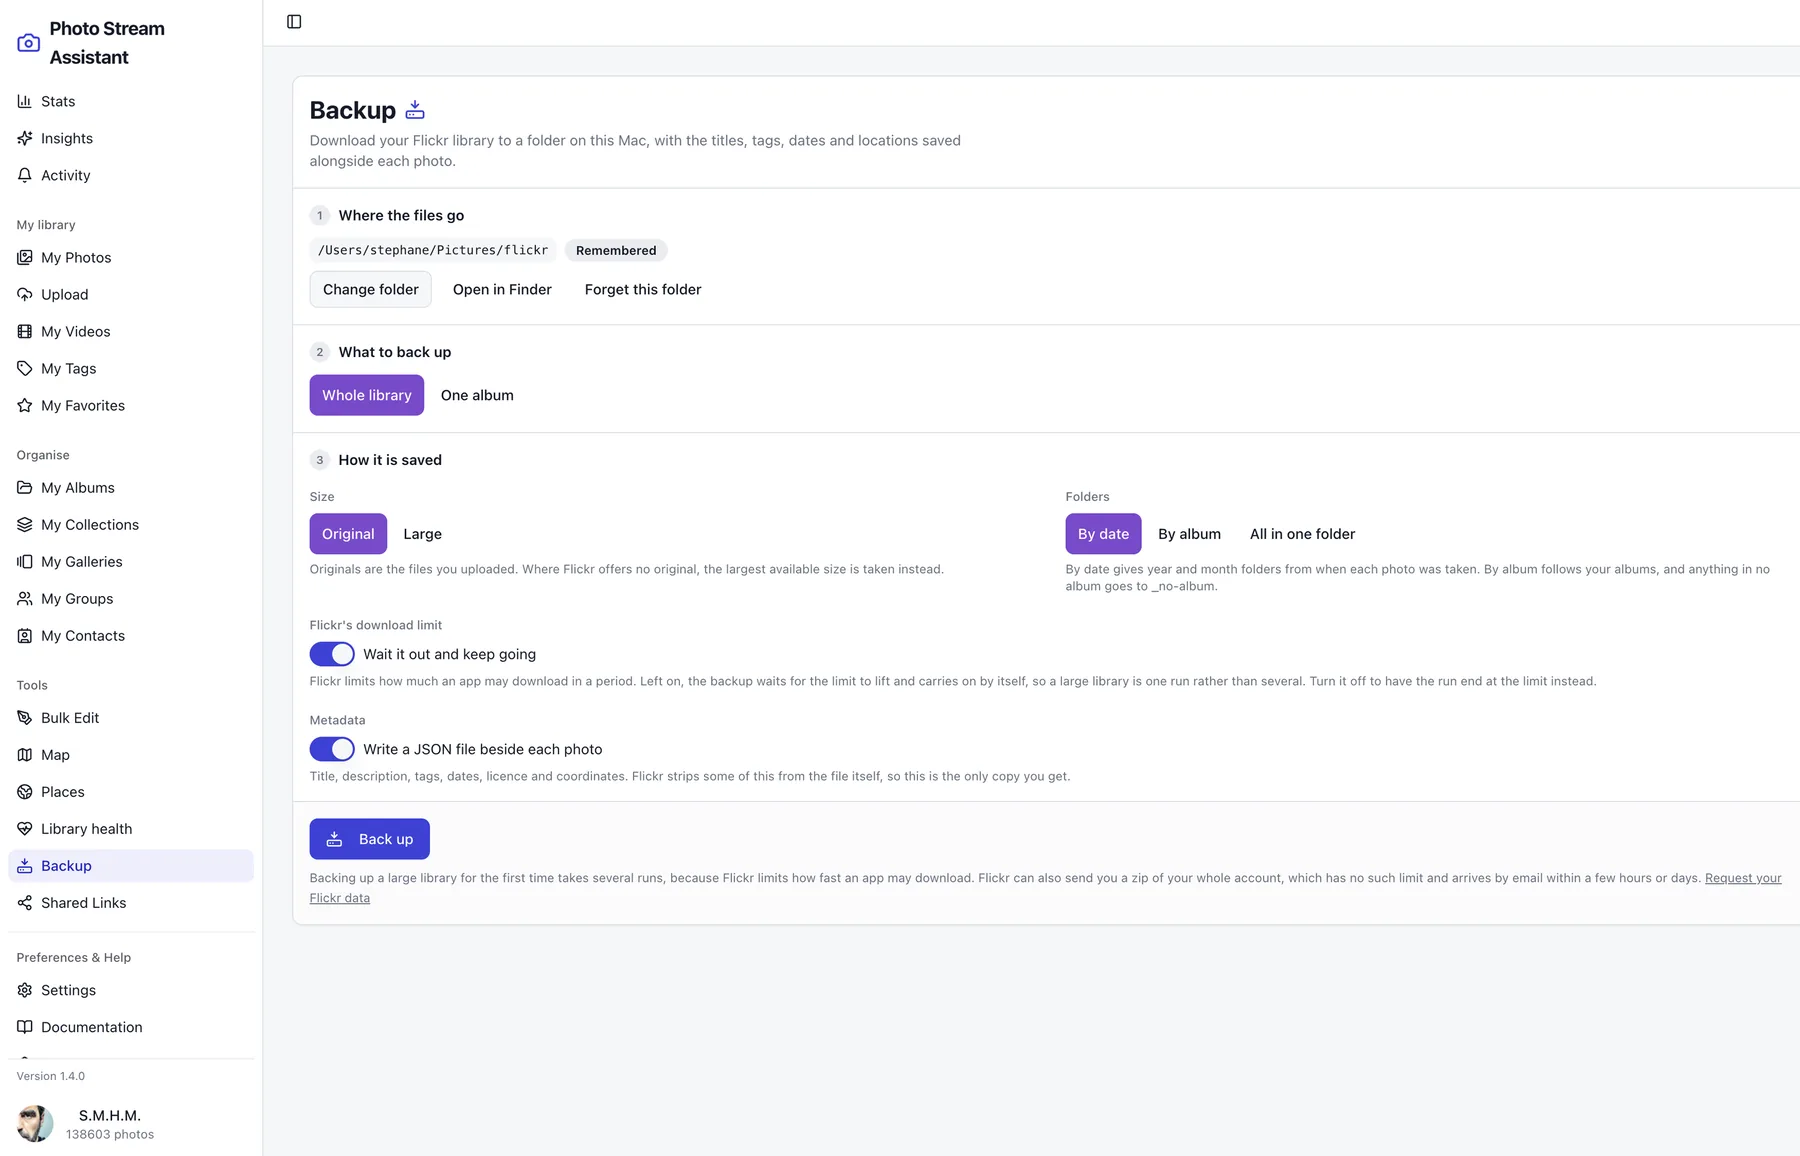Start the backup with Back up button

[370, 839]
